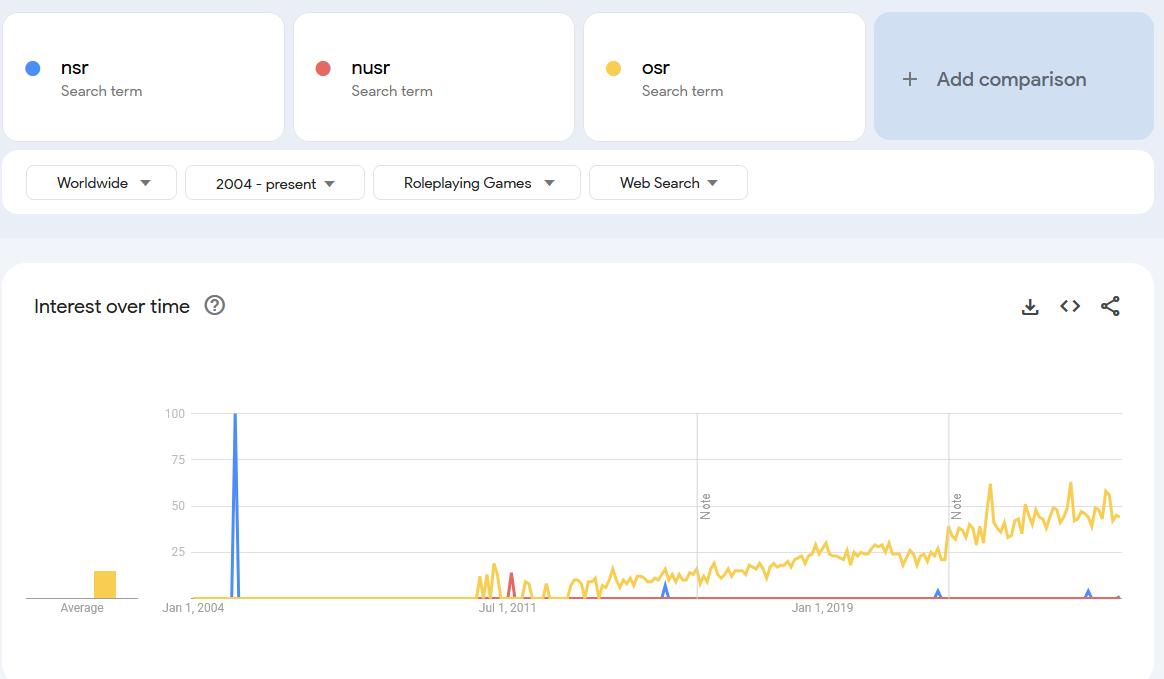Click the plus icon in Add comparison
The image size is (1164, 679).
point(909,79)
